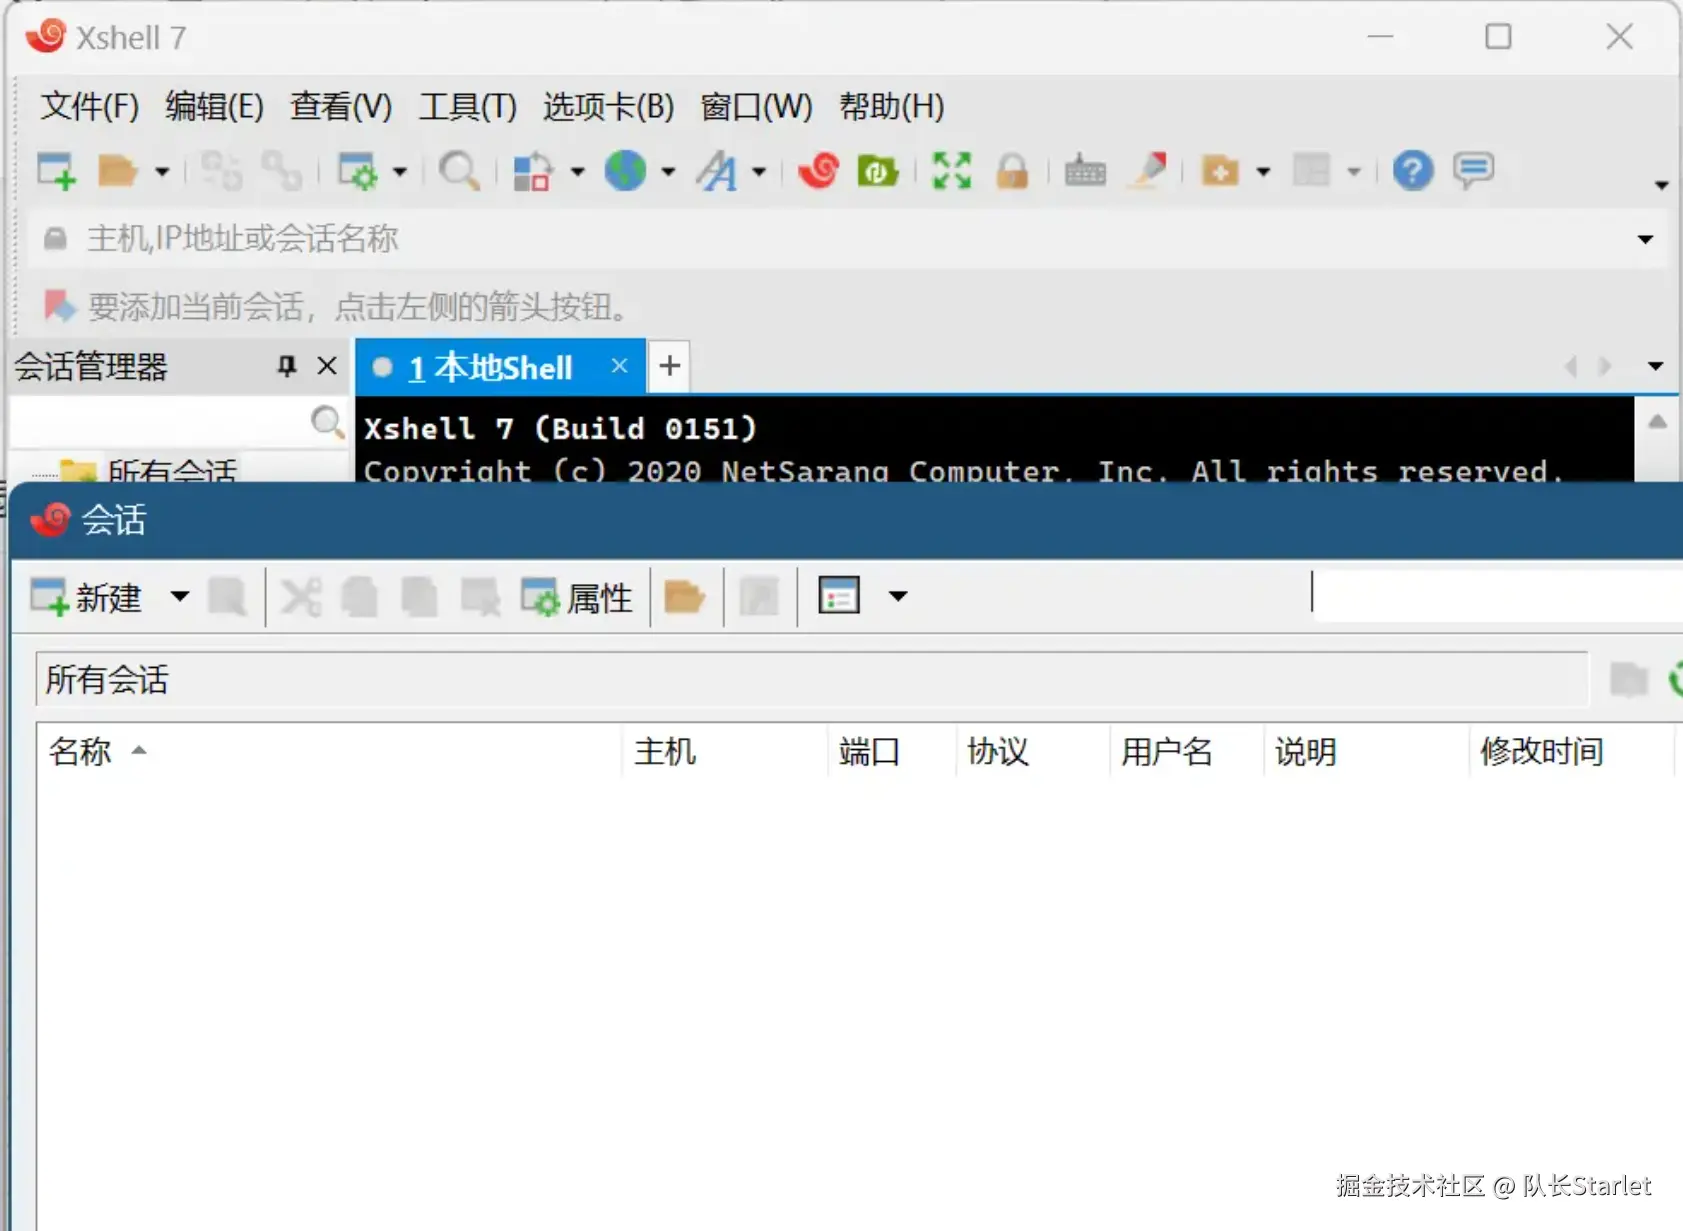Open the 窗口(W) menu
Screen dimensions: 1683x1231
point(756,106)
